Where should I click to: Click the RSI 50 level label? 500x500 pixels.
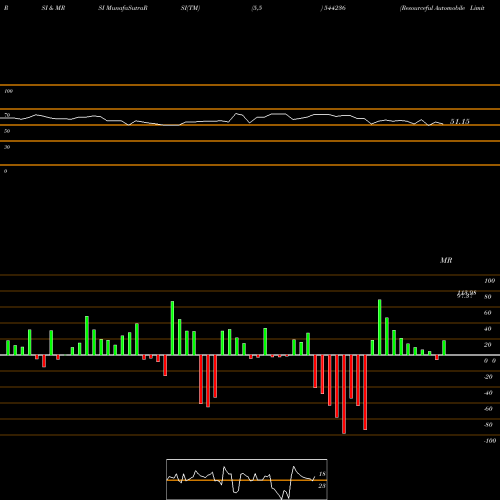point(7,131)
